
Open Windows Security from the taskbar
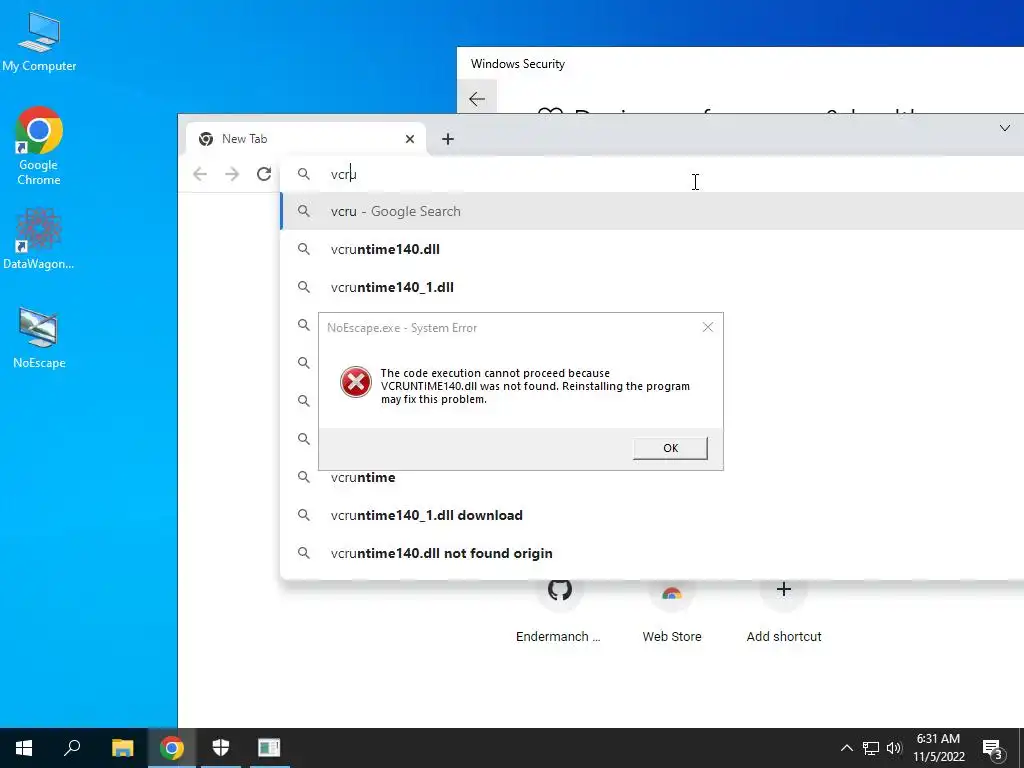221,748
